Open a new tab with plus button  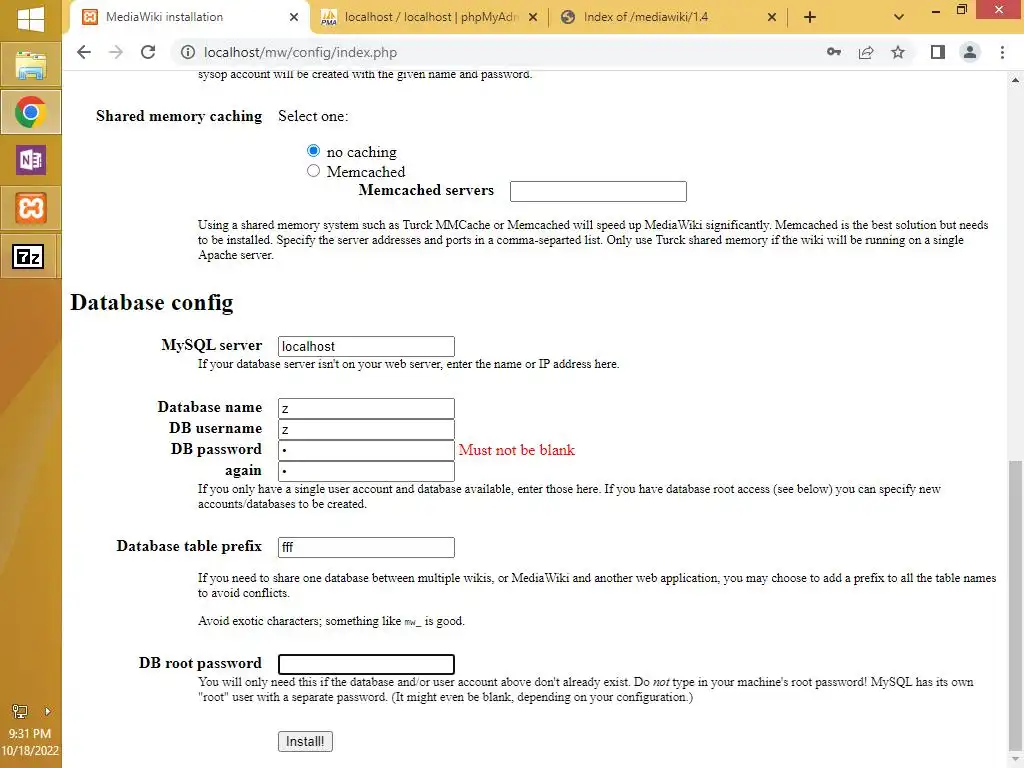(x=810, y=17)
